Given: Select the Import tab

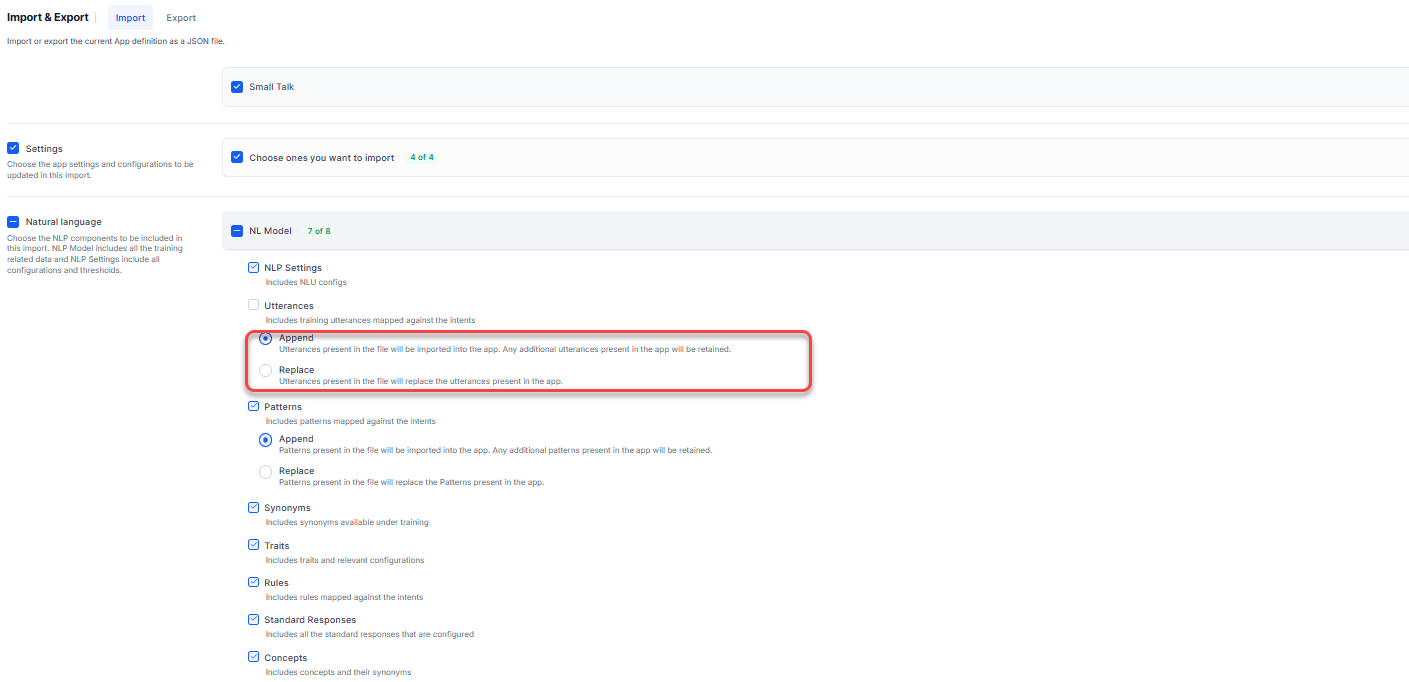Looking at the screenshot, I should [130, 18].
